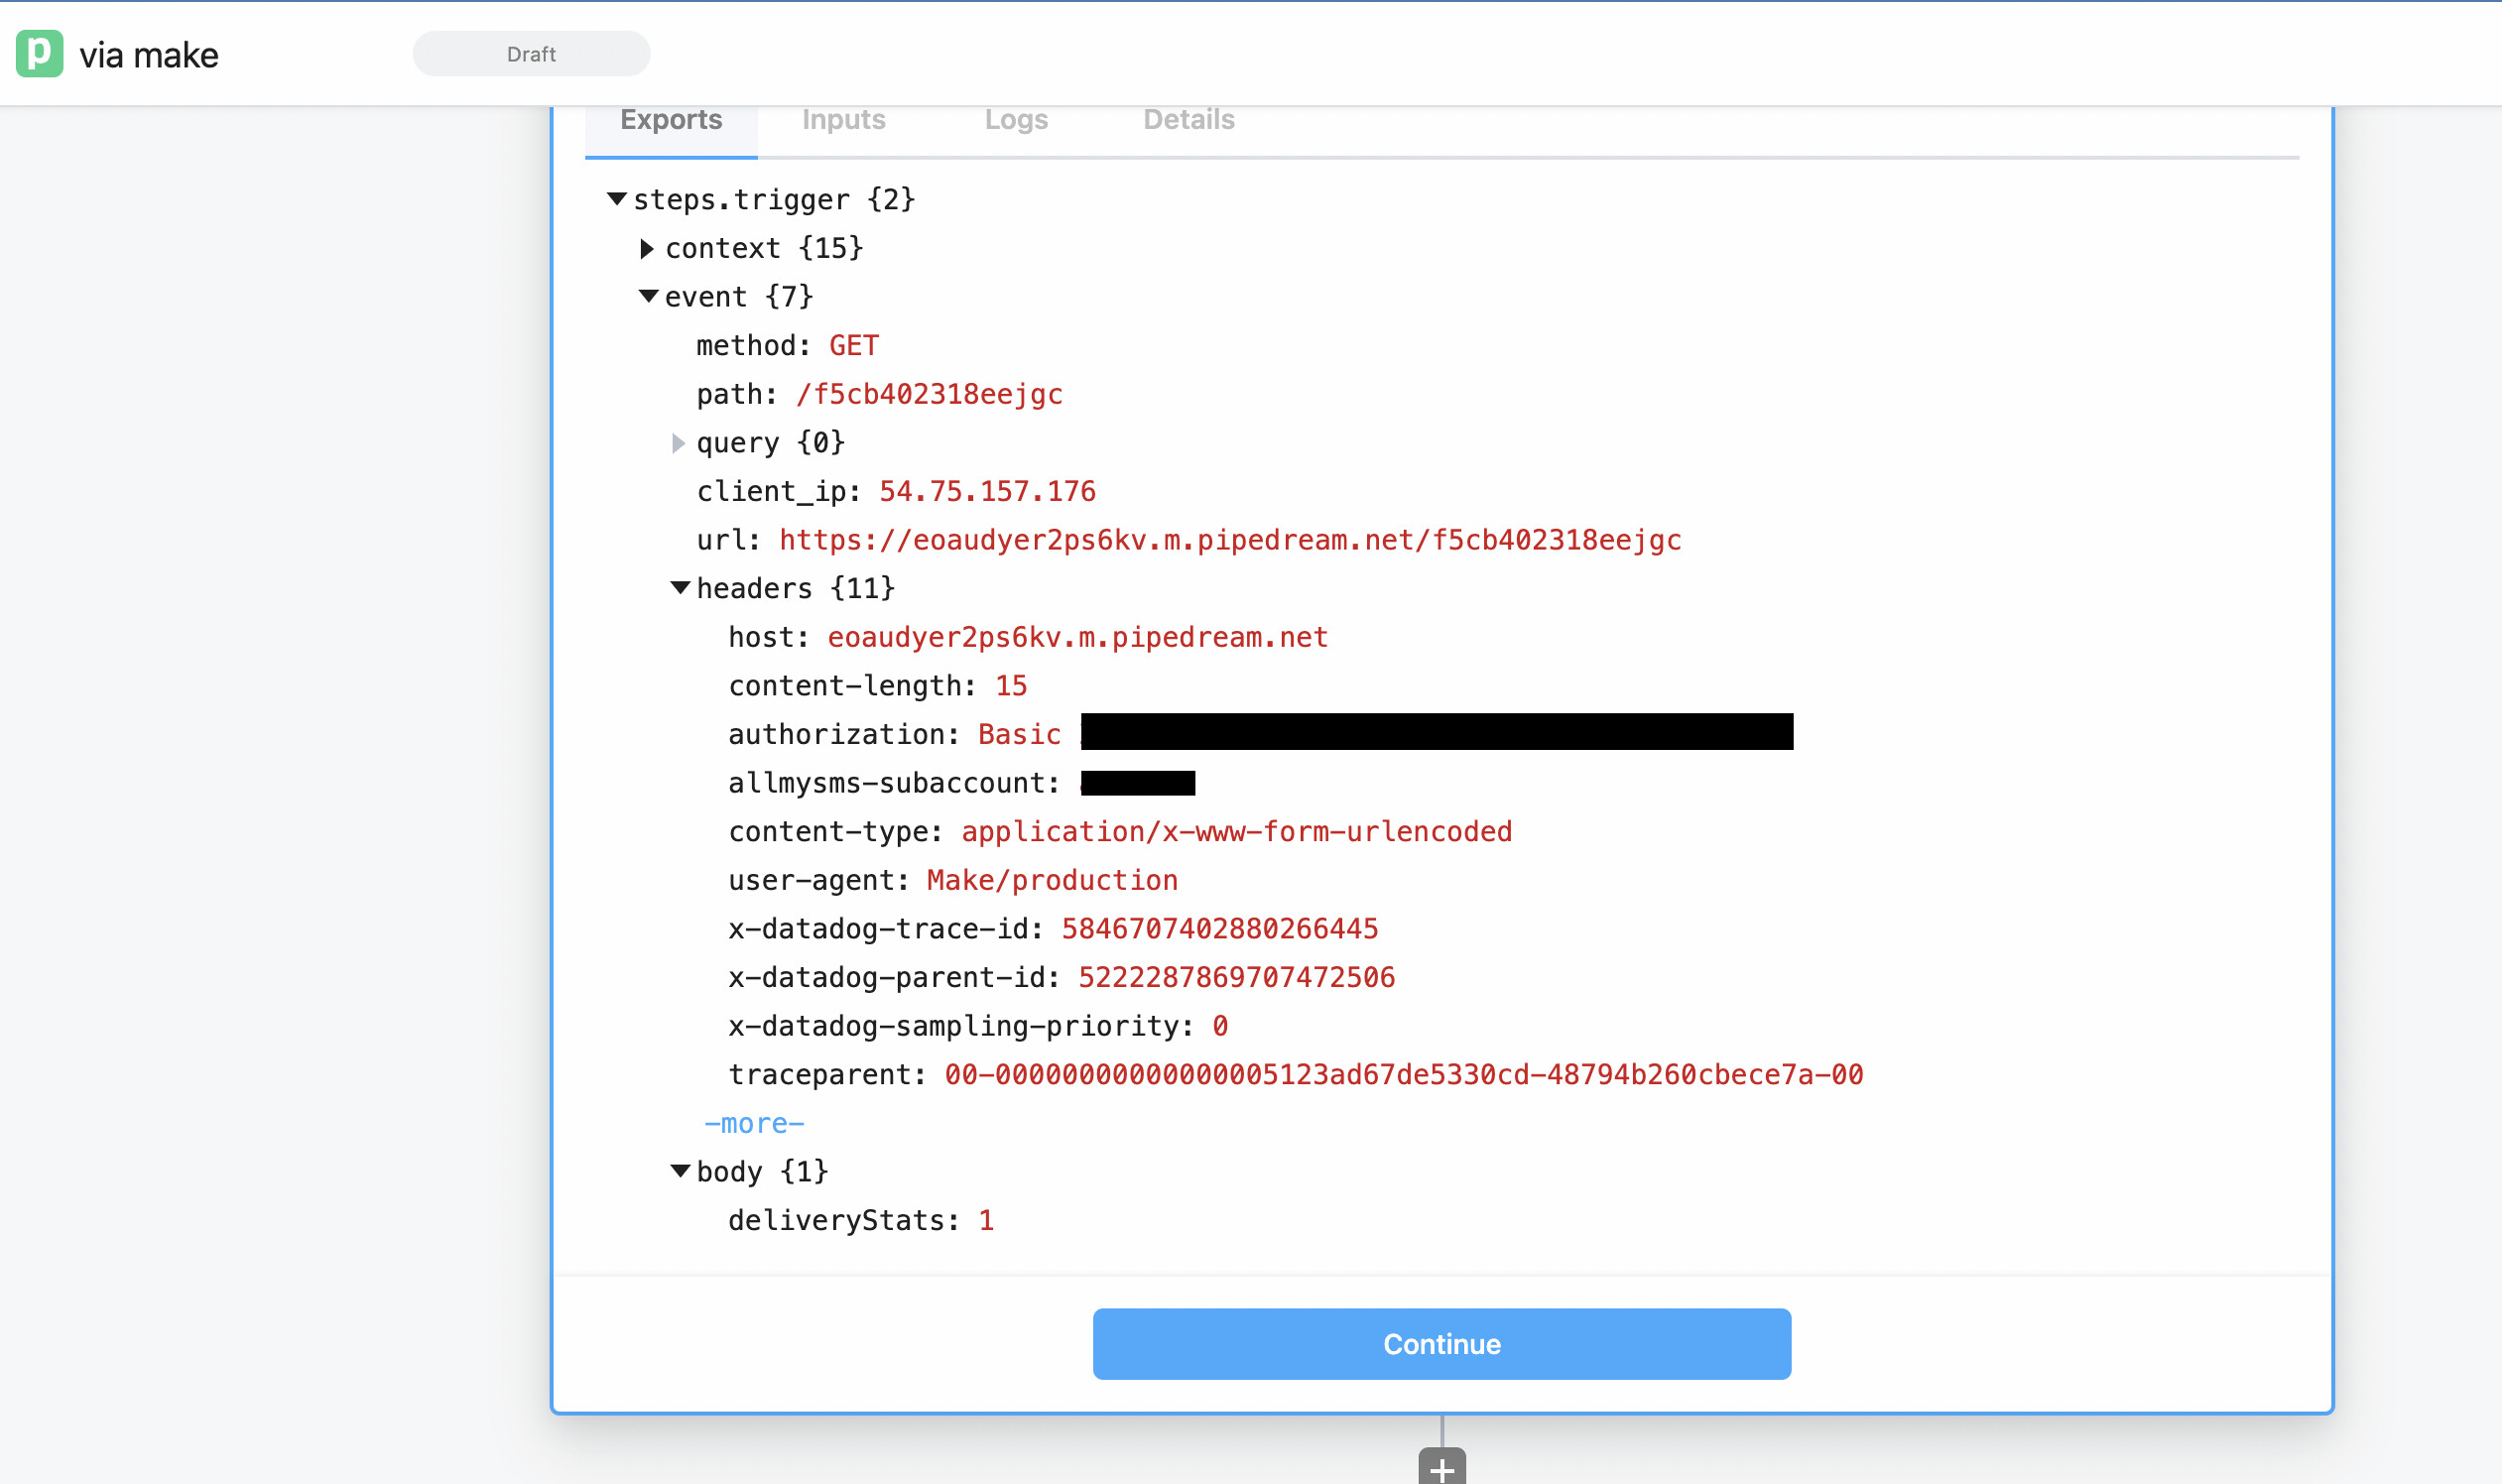Collapse the body {1} node
The width and height of the screenshot is (2502, 1484).
(681, 1171)
